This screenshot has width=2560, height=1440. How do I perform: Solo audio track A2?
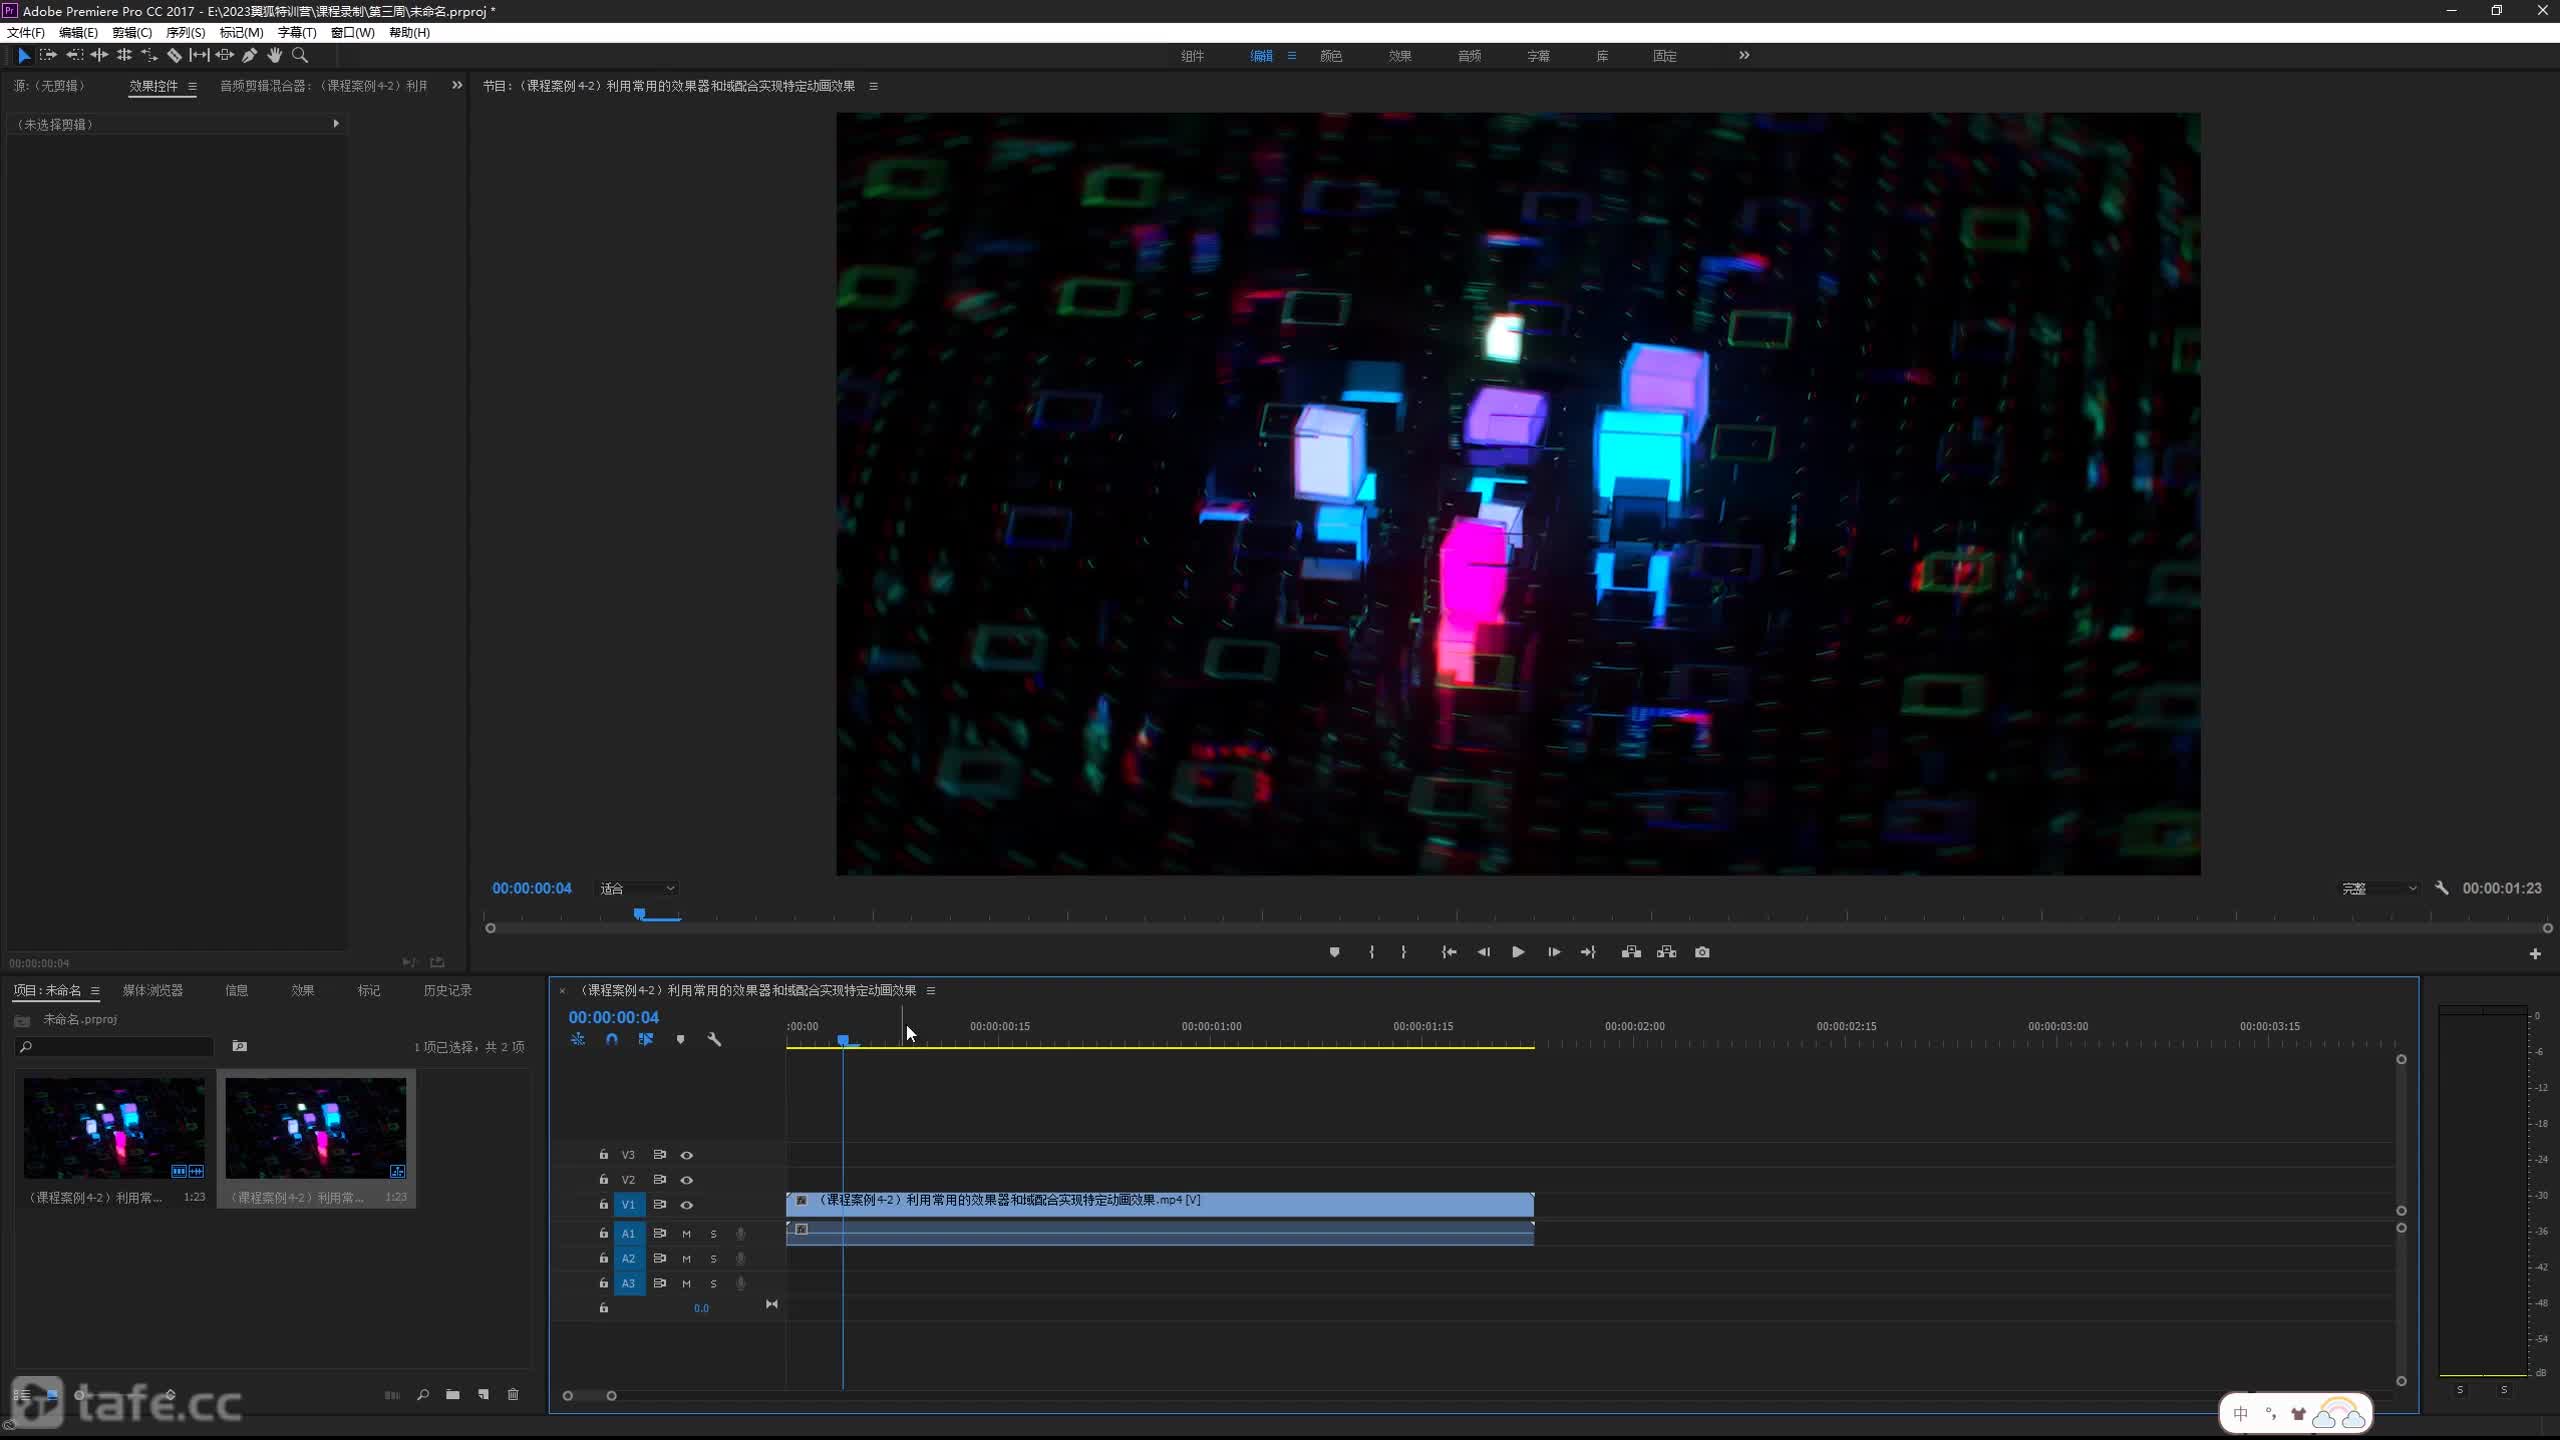pyautogui.click(x=713, y=1259)
